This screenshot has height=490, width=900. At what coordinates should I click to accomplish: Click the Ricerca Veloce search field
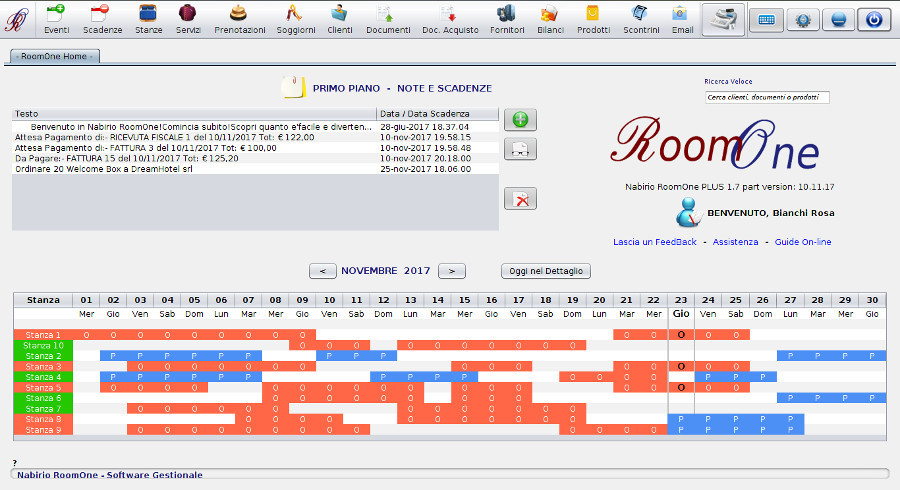pyautogui.click(x=767, y=98)
